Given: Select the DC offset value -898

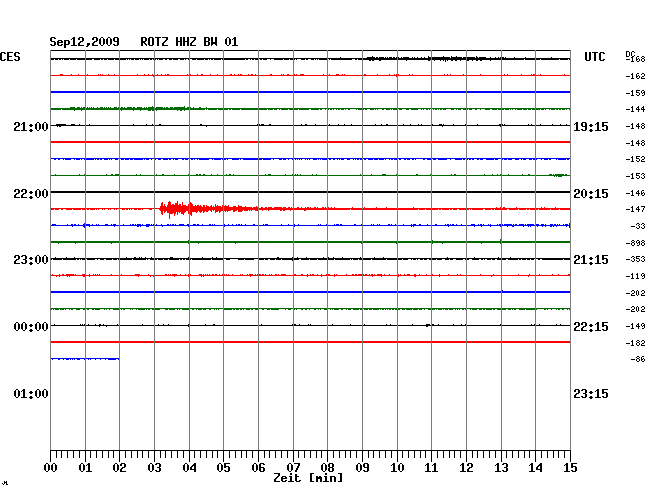Looking at the screenshot, I should (635, 243).
